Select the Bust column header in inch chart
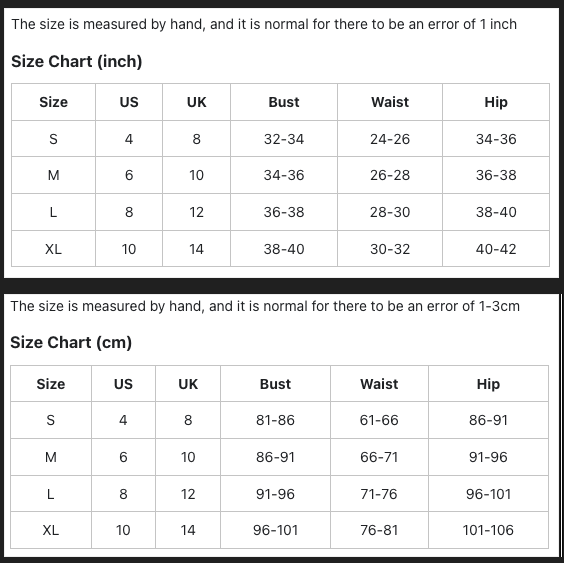The height and width of the screenshot is (563, 564). click(284, 102)
